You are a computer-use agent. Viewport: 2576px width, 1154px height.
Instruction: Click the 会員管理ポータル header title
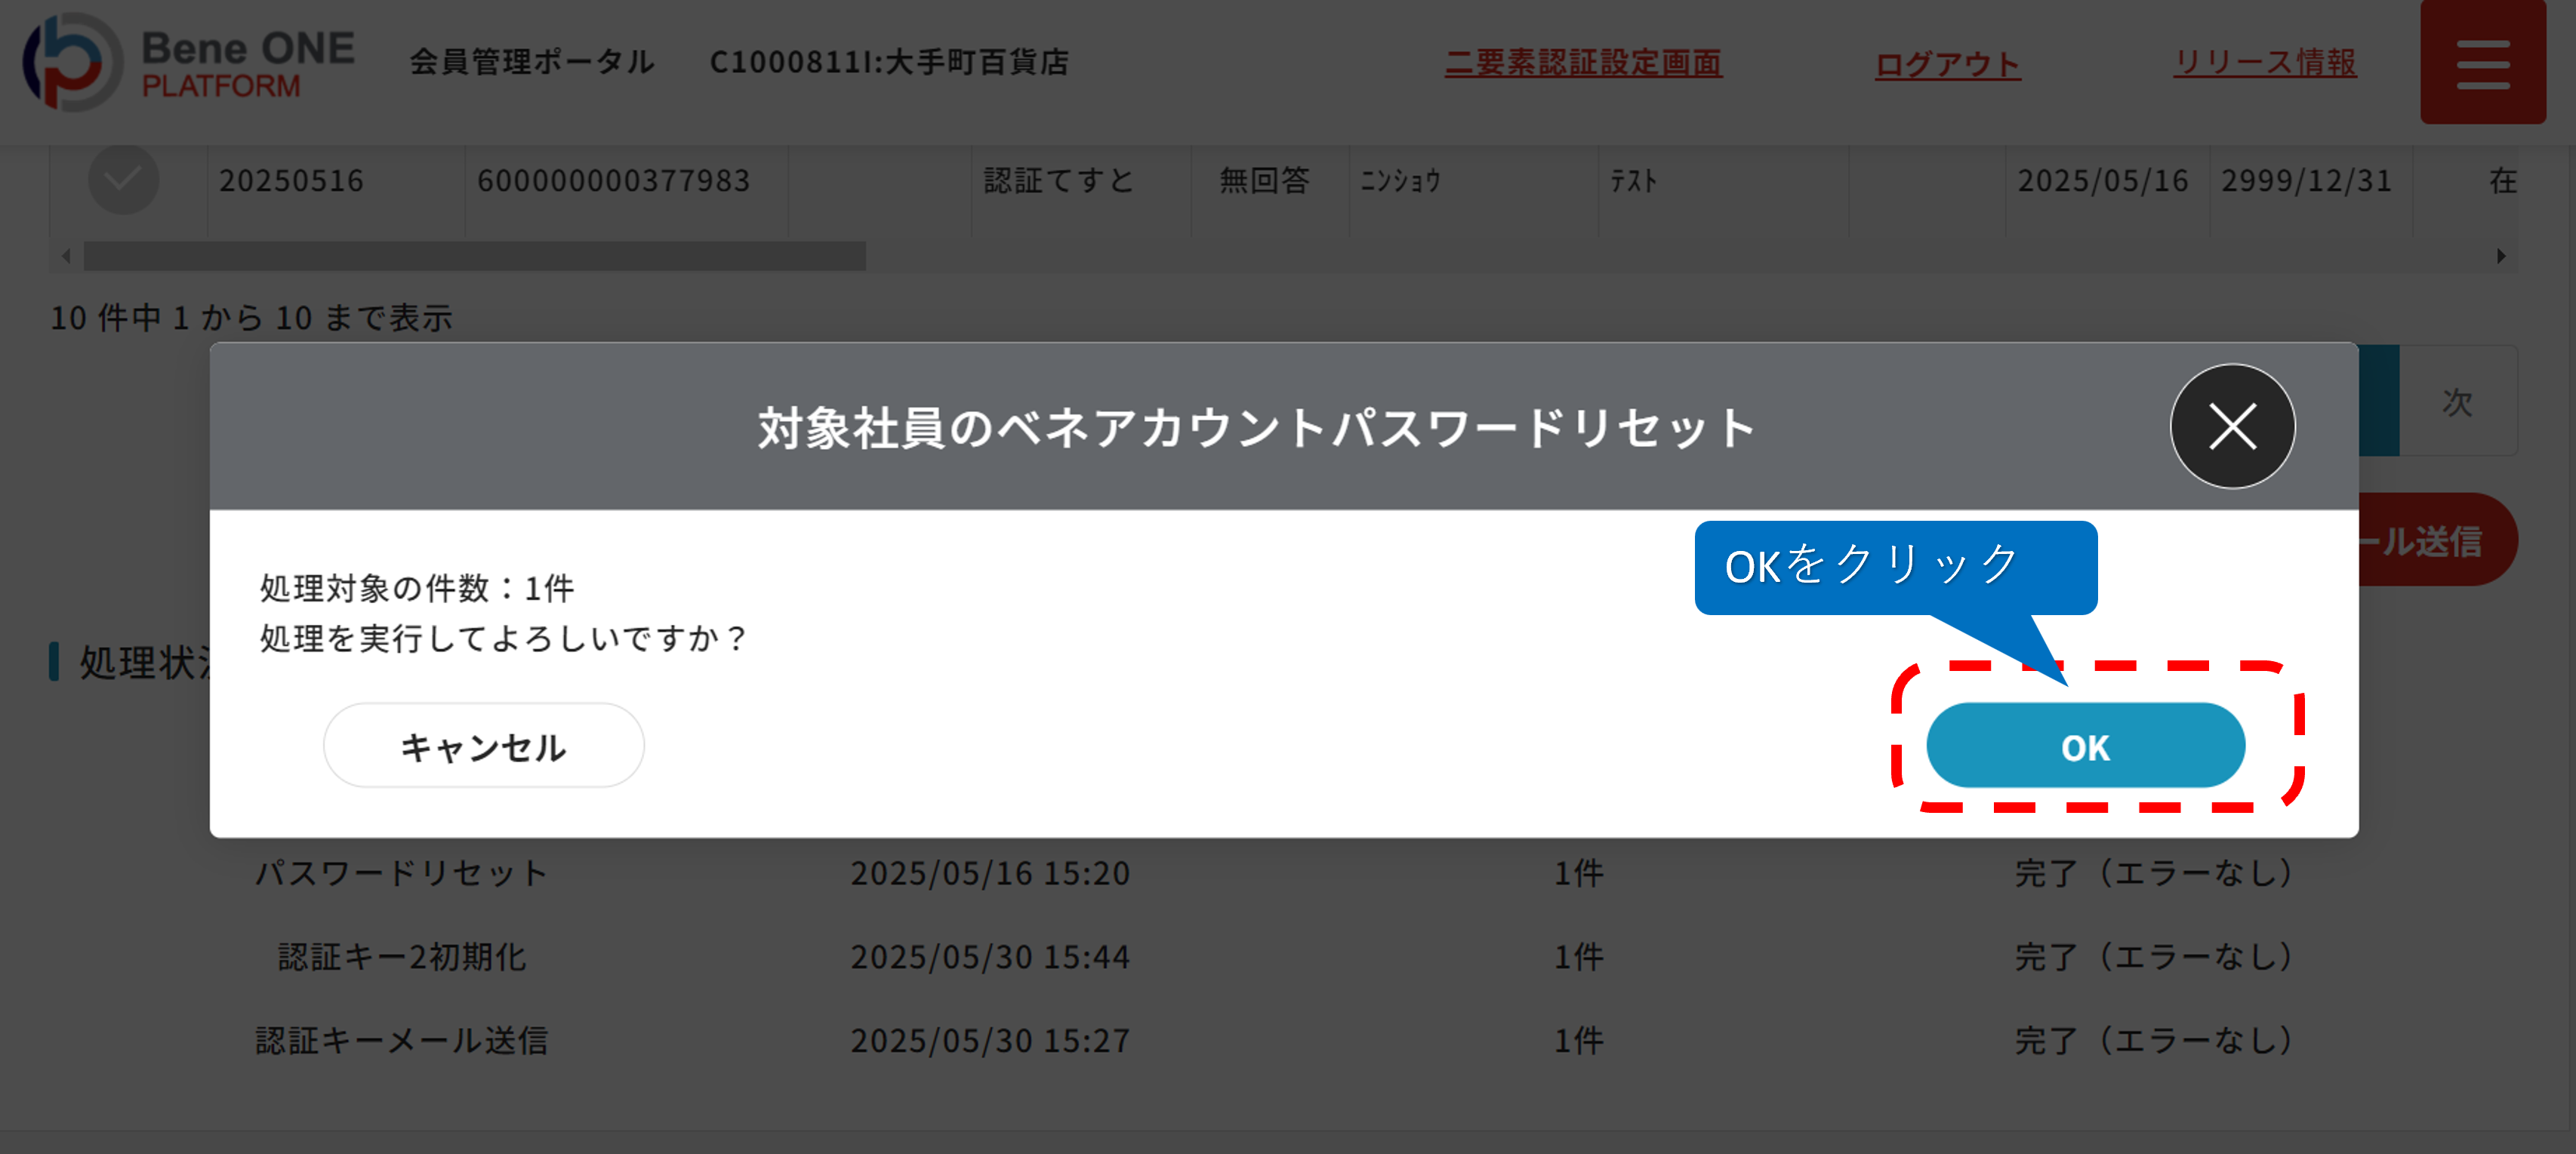[x=532, y=63]
